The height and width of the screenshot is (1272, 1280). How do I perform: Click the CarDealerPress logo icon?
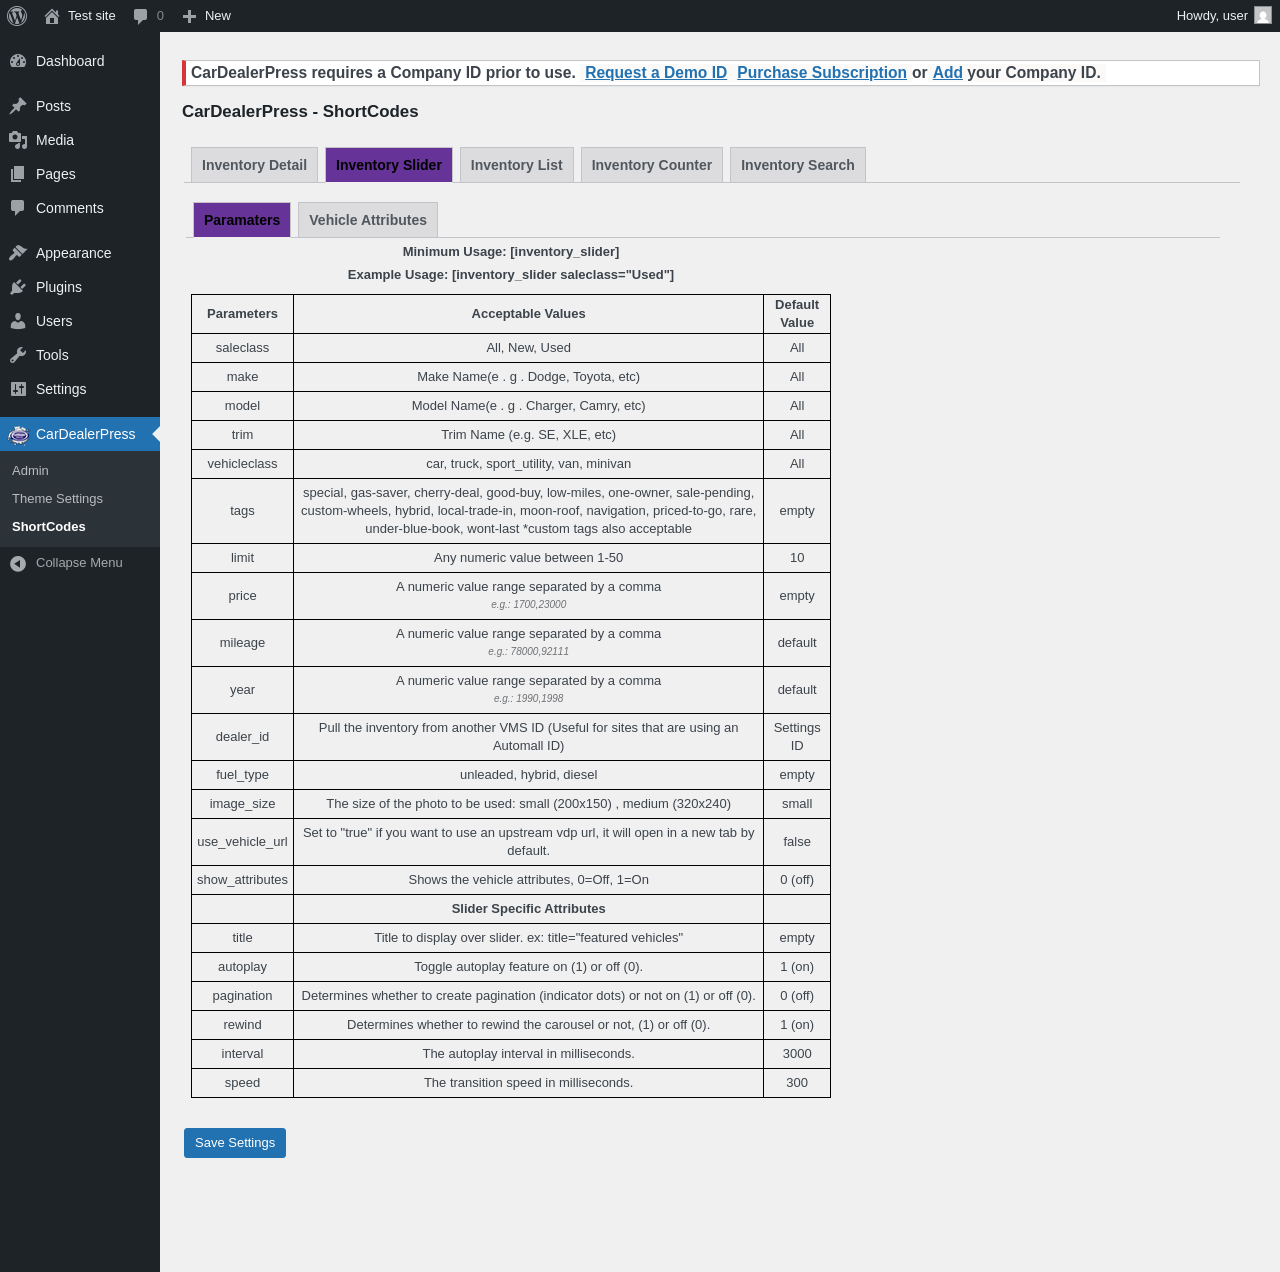pyautogui.click(x=18, y=434)
